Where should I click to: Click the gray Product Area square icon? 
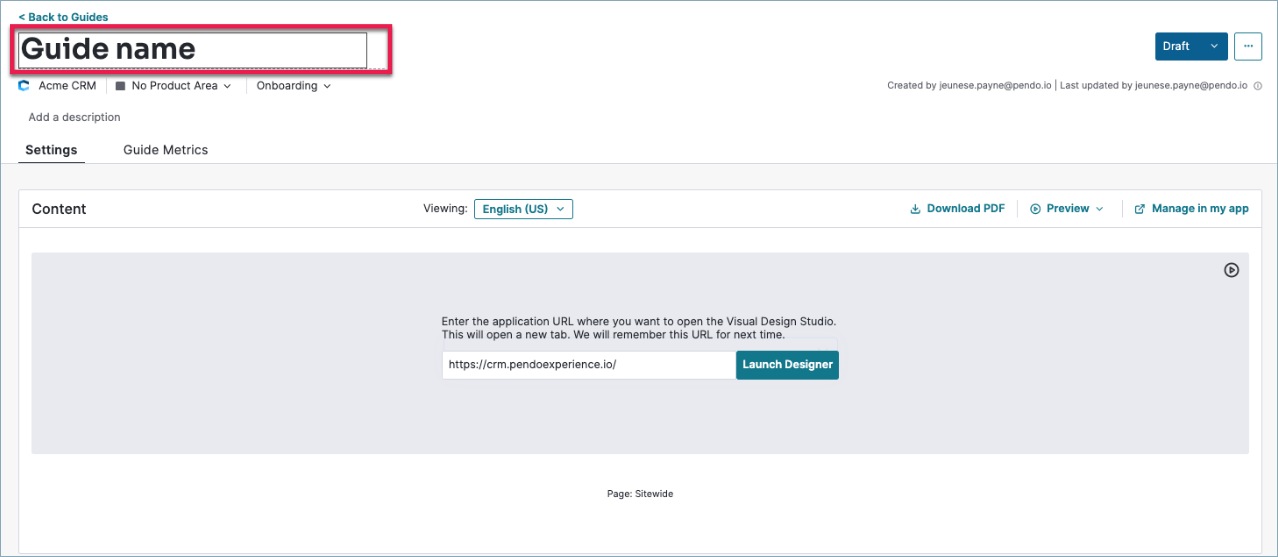point(120,86)
